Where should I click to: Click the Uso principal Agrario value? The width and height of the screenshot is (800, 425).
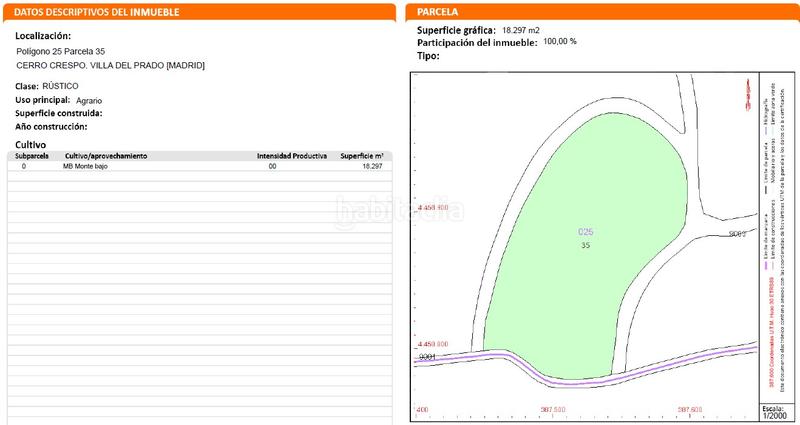89,101
